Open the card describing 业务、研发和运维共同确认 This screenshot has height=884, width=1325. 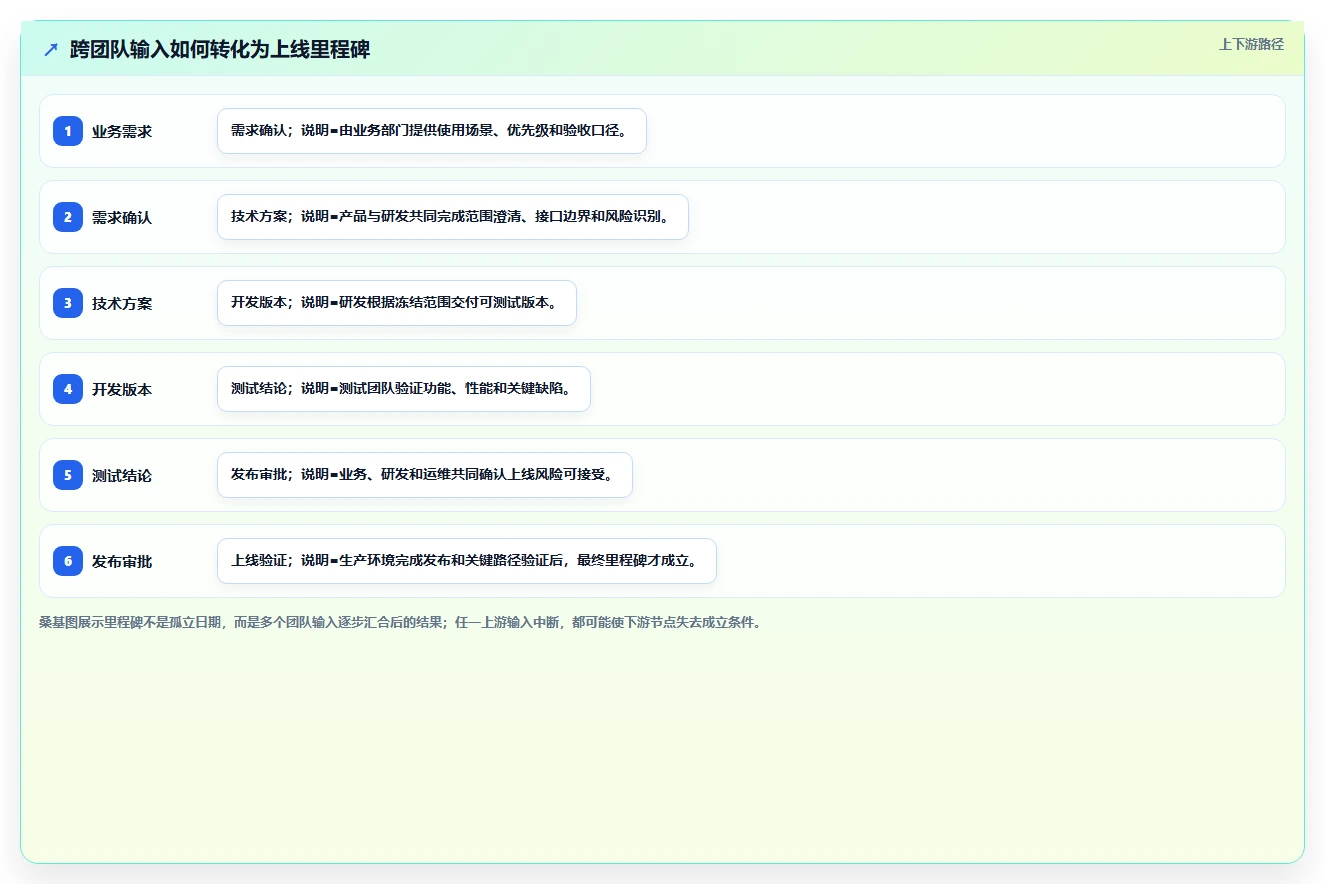point(425,475)
